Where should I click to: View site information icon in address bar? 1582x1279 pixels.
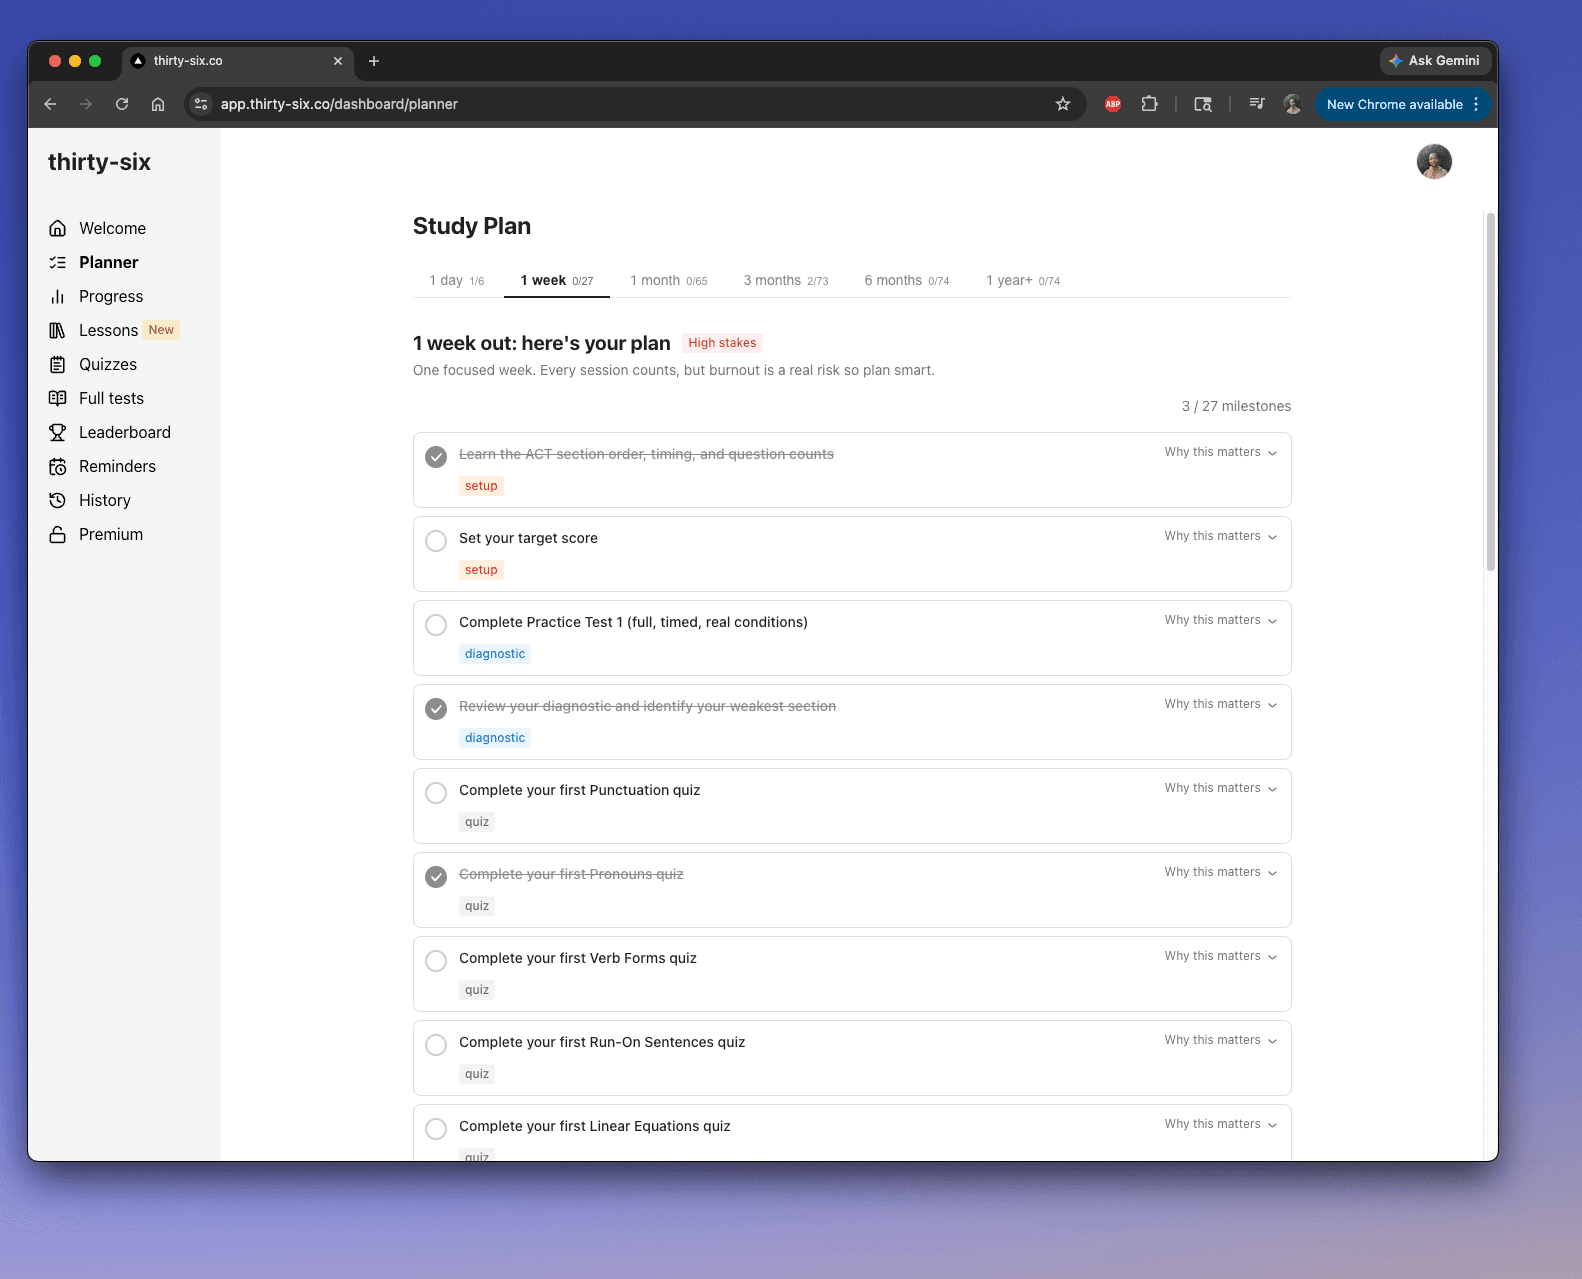201,104
